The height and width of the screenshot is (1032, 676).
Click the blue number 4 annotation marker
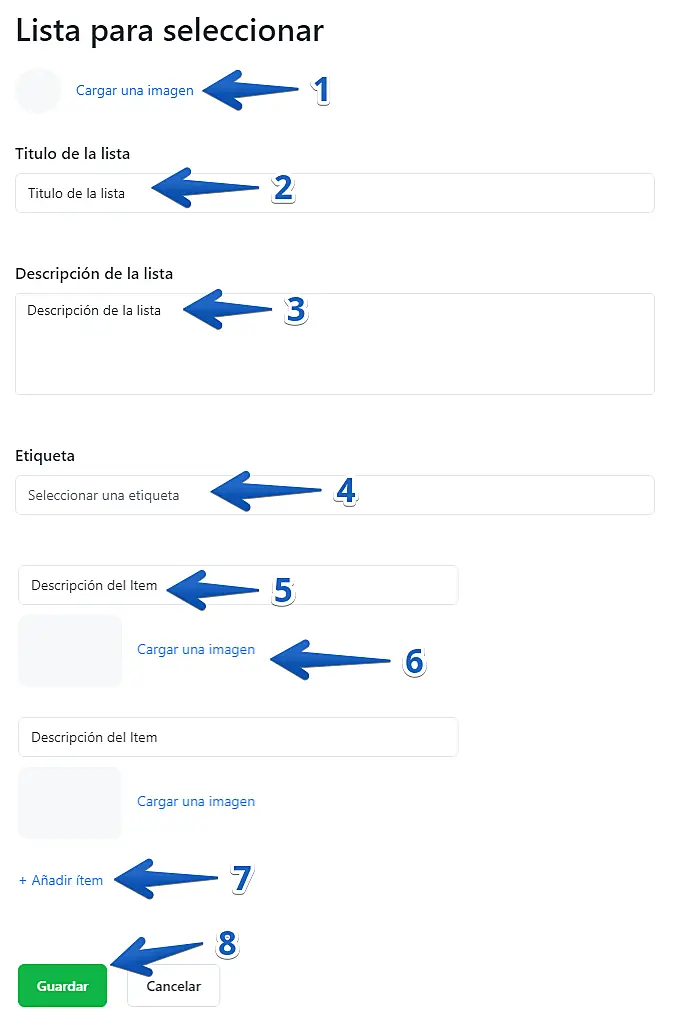346,491
